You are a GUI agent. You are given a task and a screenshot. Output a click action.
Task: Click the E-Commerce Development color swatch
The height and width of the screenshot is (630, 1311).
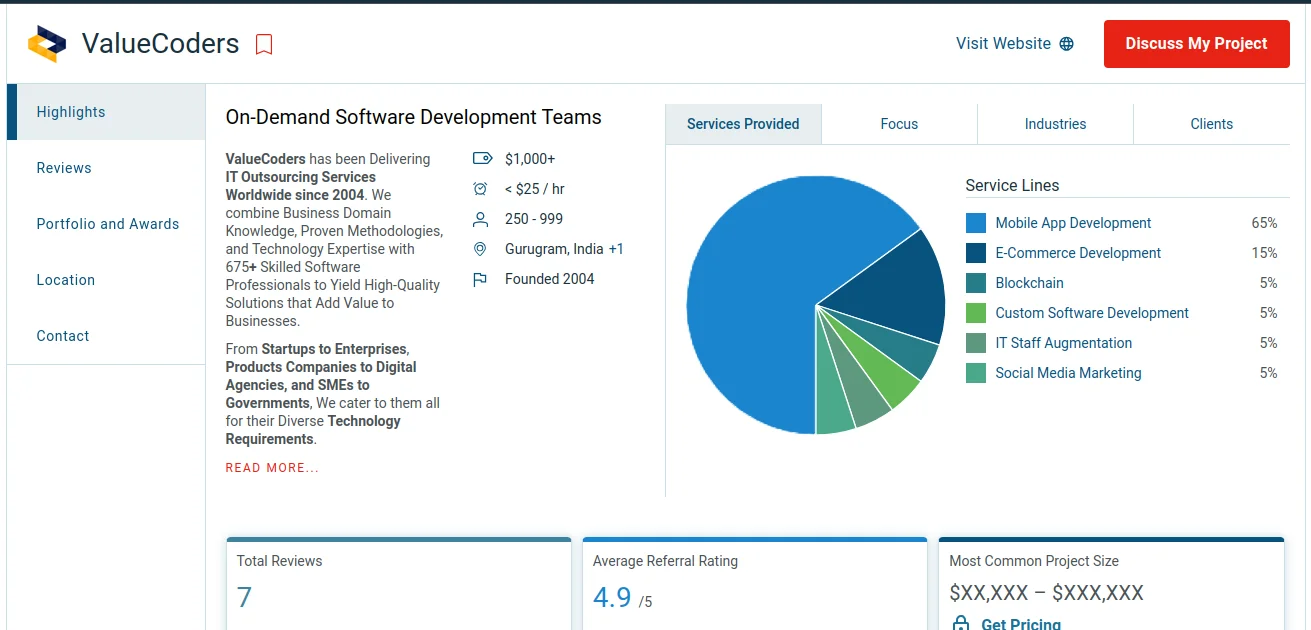point(976,253)
